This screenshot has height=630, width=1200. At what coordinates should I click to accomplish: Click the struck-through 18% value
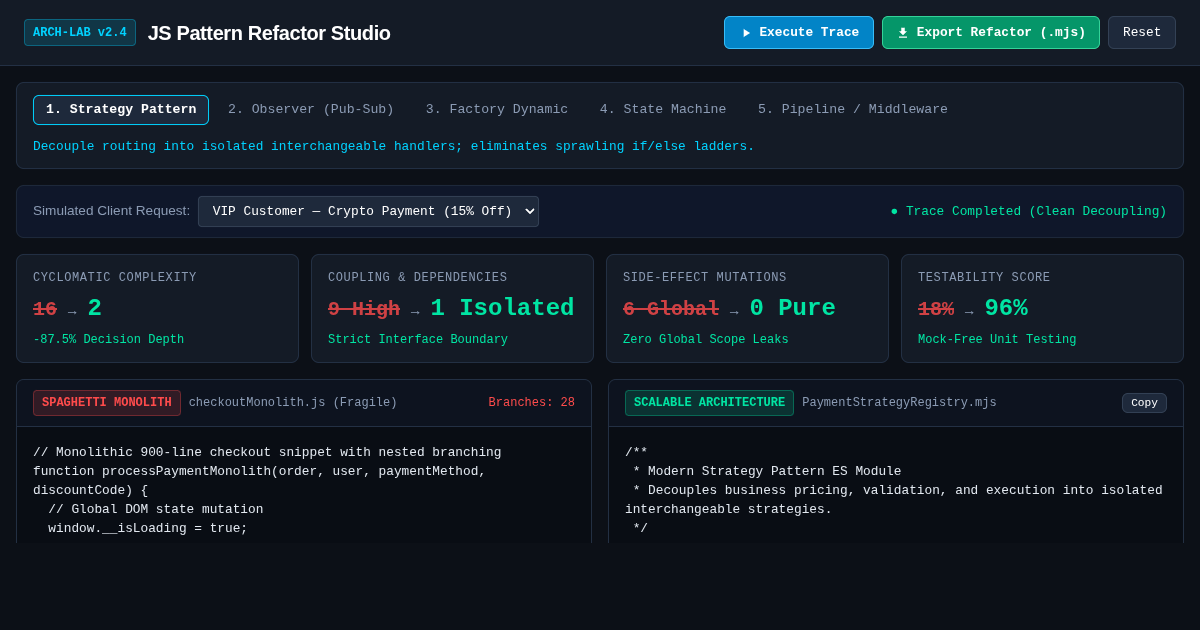point(936,309)
